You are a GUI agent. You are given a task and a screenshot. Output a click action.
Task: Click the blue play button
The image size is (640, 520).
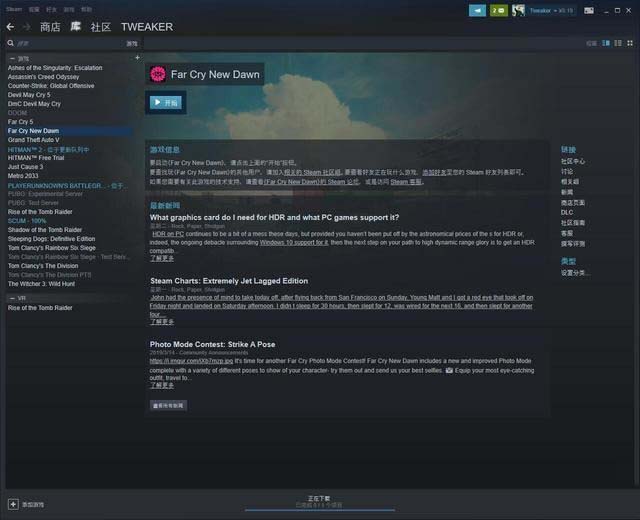pos(166,102)
